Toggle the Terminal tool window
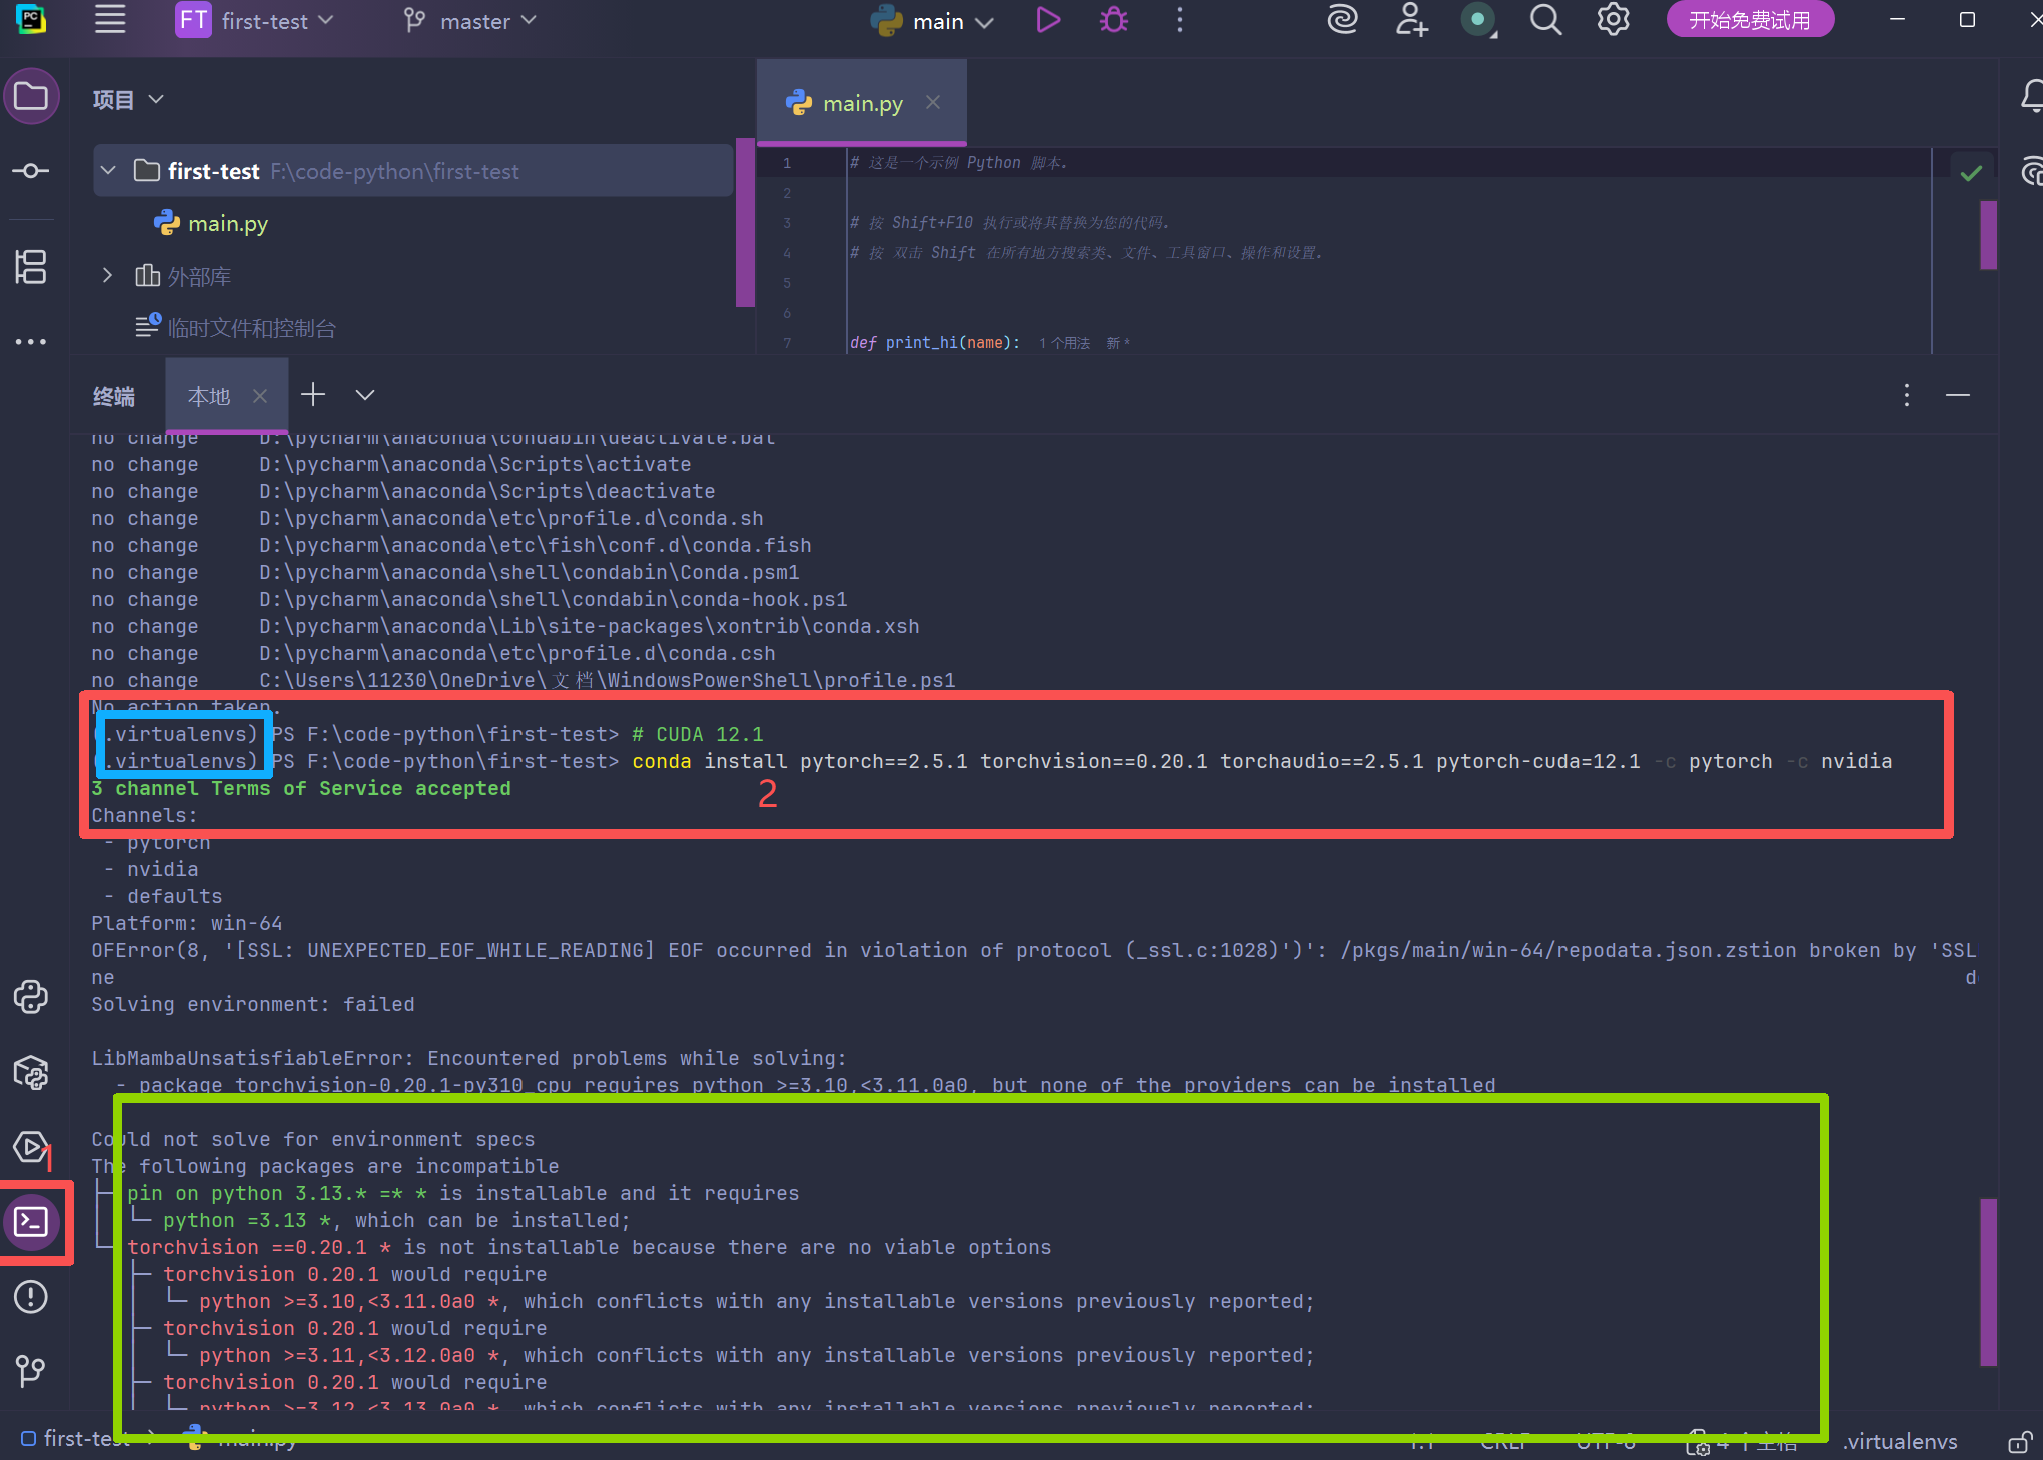 pyautogui.click(x=31, y=1222)
